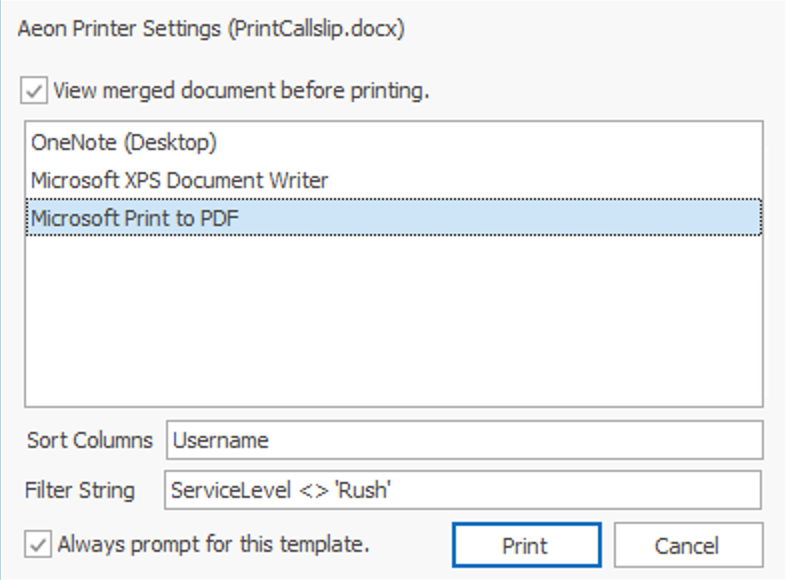
Task: Toggle the View merged document checkbox
Action: (36, 91)
